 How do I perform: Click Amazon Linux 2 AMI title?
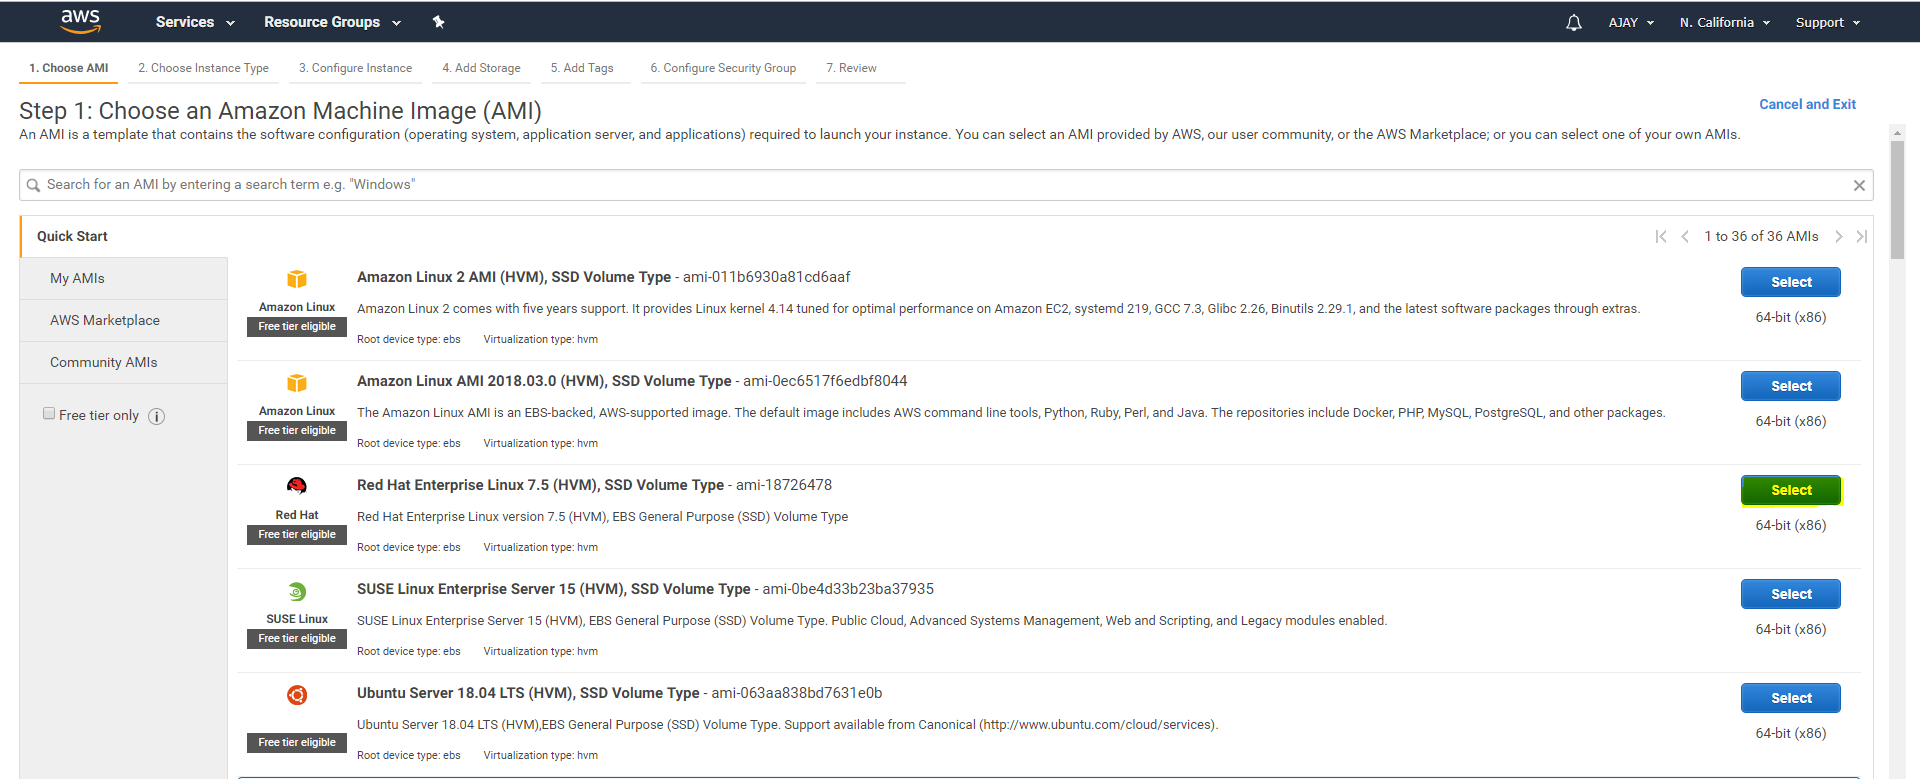[x=514, y=277]
